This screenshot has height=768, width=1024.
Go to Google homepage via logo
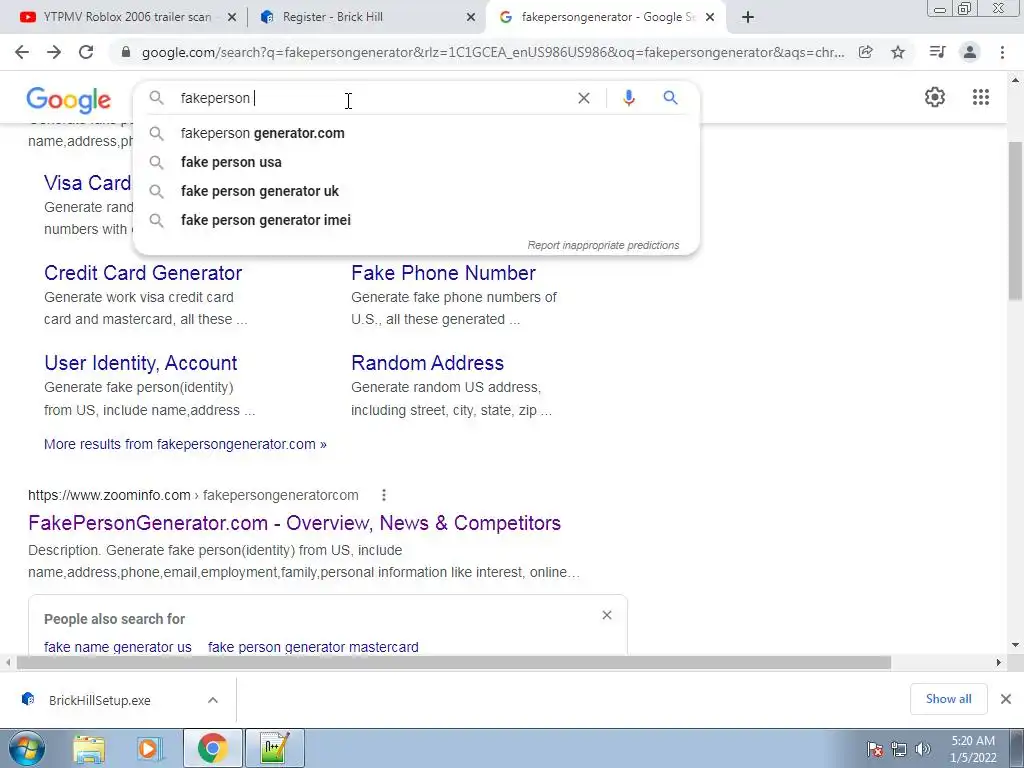(x=69, y=100)
